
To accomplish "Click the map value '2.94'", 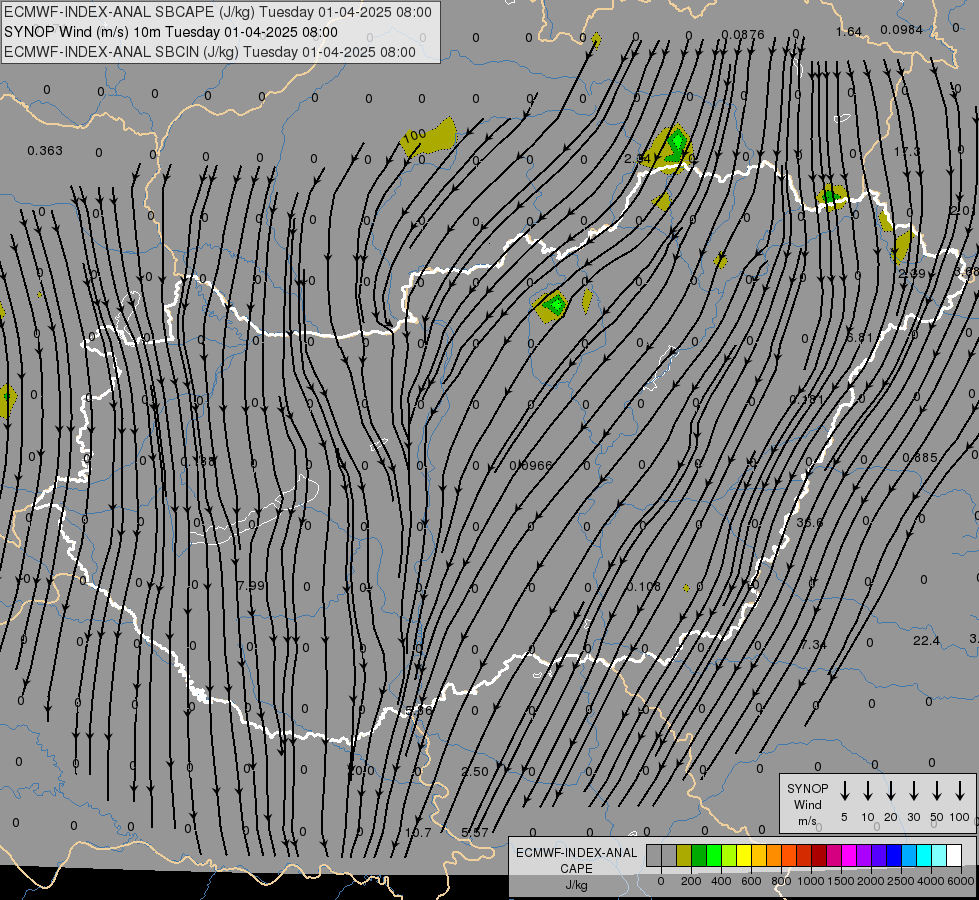I will 637,159.
